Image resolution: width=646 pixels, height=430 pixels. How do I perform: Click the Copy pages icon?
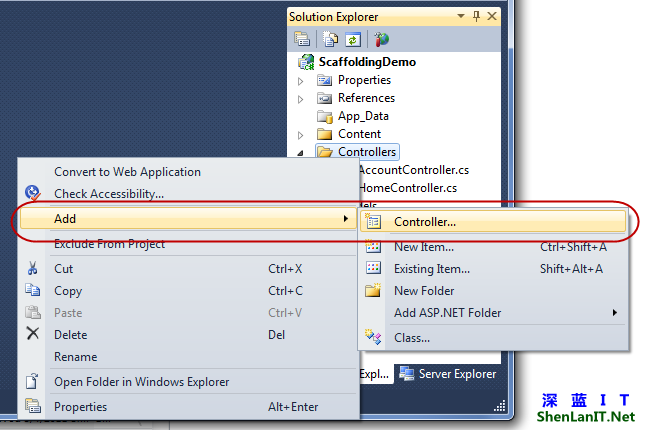tap(33, 290)
